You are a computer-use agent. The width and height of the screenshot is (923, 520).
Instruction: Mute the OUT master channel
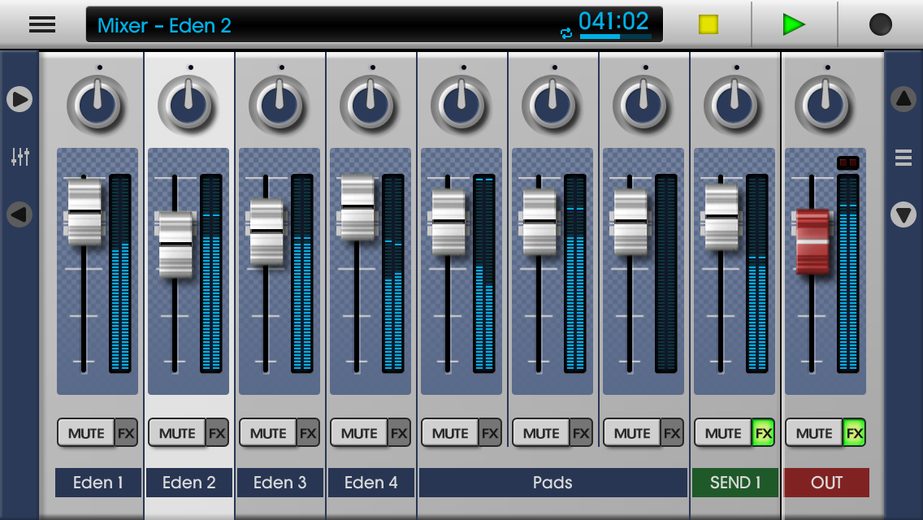tap(814, 433)
